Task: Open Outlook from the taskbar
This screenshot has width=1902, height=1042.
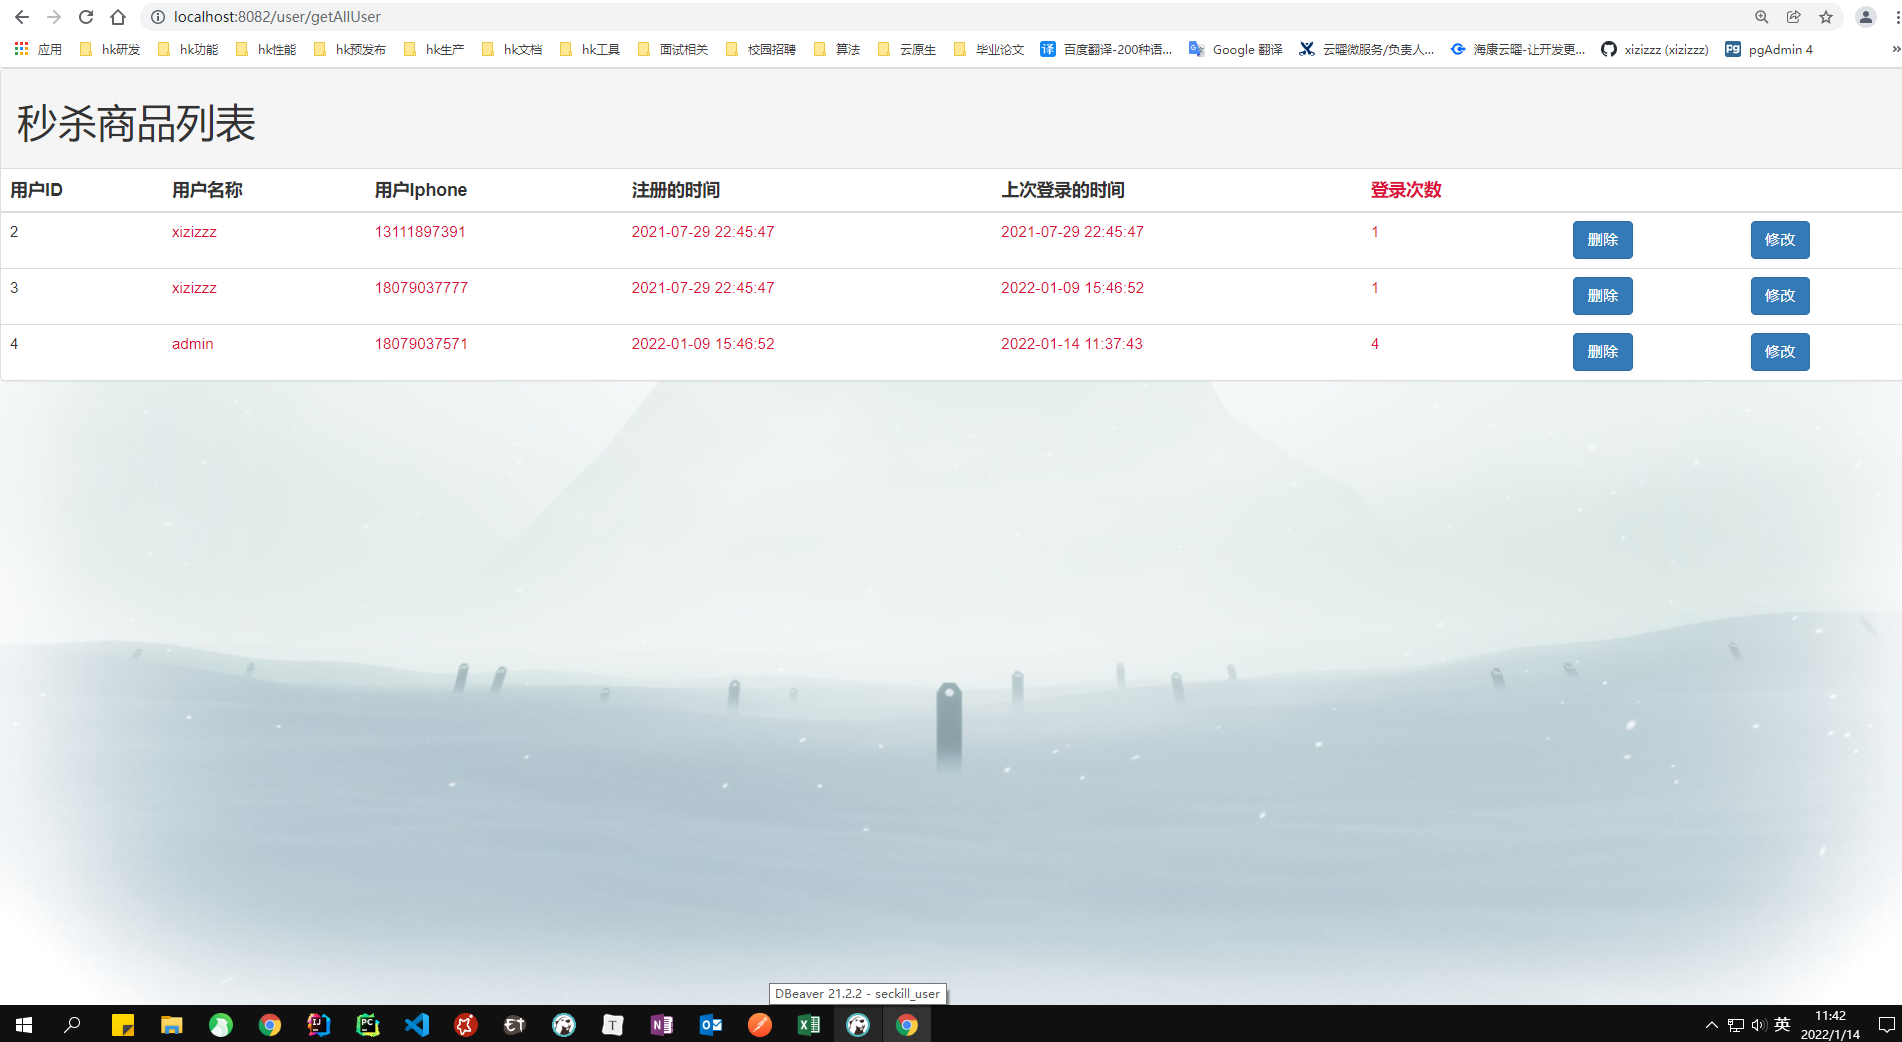Action: (711, 1025)
